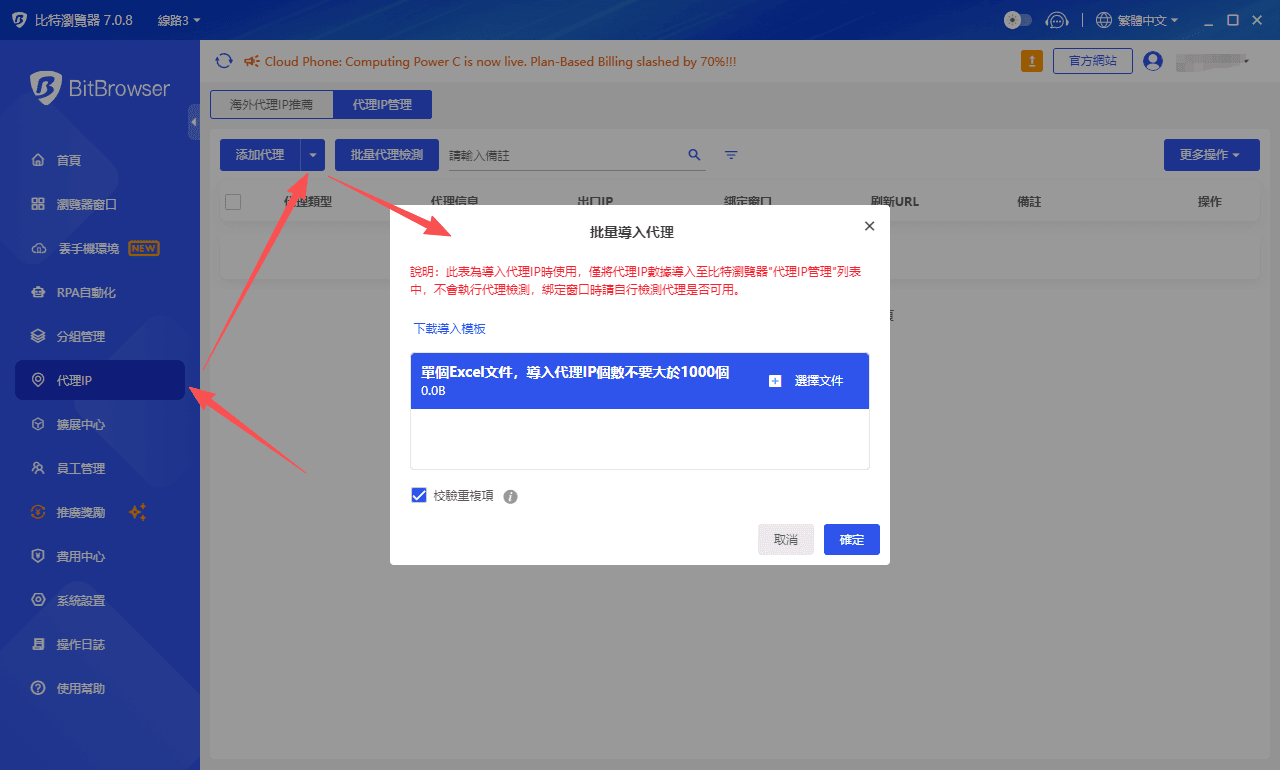Toggle the dark mode switch in title bar
Viewport: 1280px width, 770px height.
click(x=1017, y=19)
